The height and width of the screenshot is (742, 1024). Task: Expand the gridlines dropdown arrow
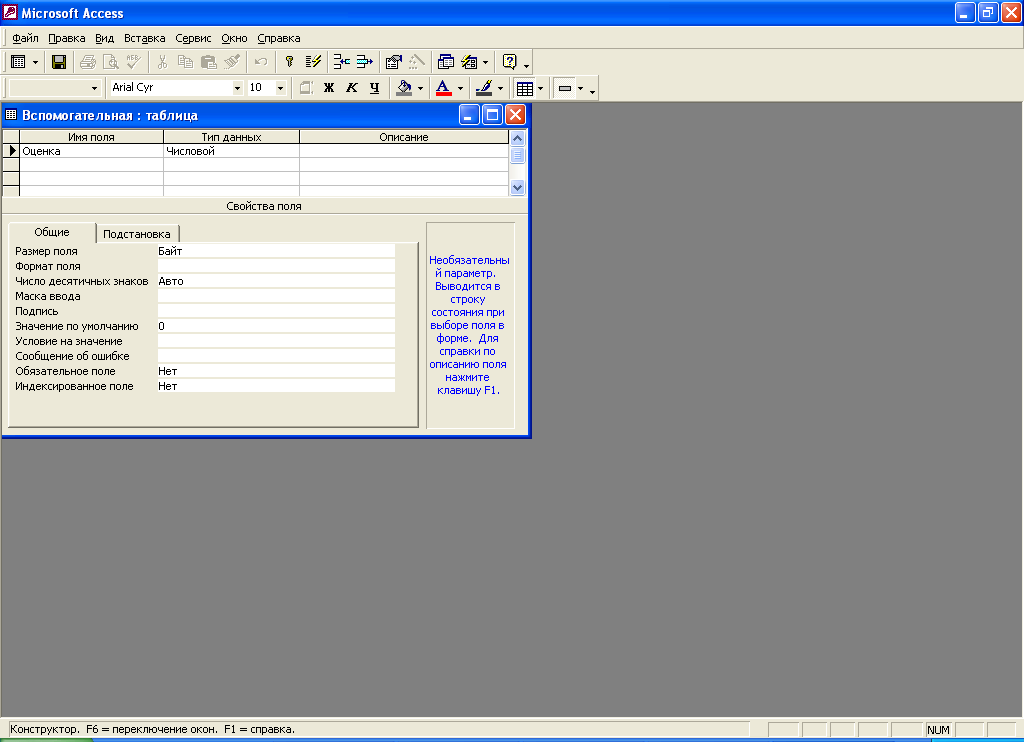coord(541,88)
